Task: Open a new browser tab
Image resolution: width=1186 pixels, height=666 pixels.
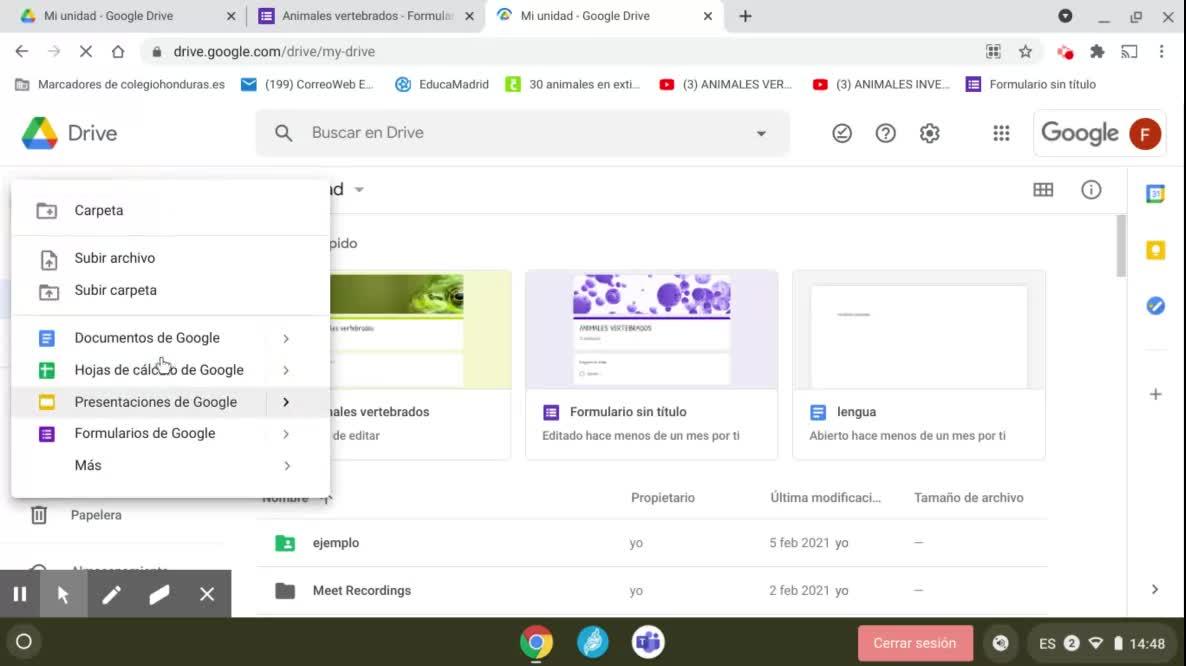Action: click(x=745, y=16)
